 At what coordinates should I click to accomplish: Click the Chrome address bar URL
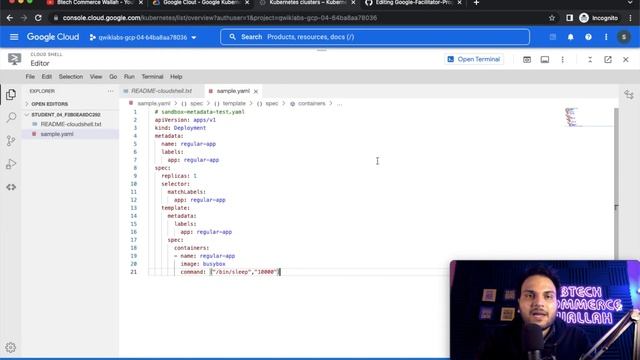tap(220, 18)
